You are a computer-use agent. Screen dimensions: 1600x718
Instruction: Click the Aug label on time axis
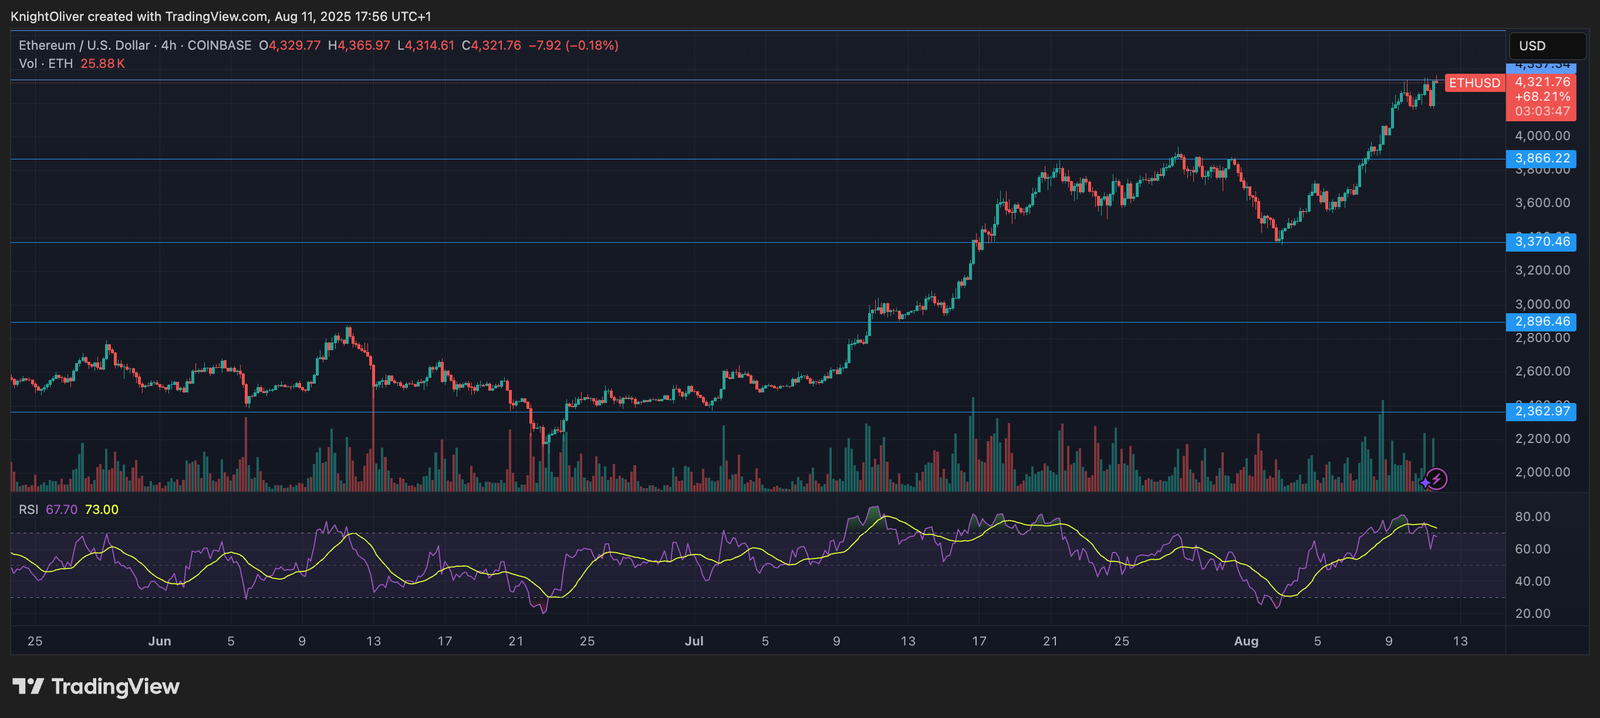(1245, 641)
